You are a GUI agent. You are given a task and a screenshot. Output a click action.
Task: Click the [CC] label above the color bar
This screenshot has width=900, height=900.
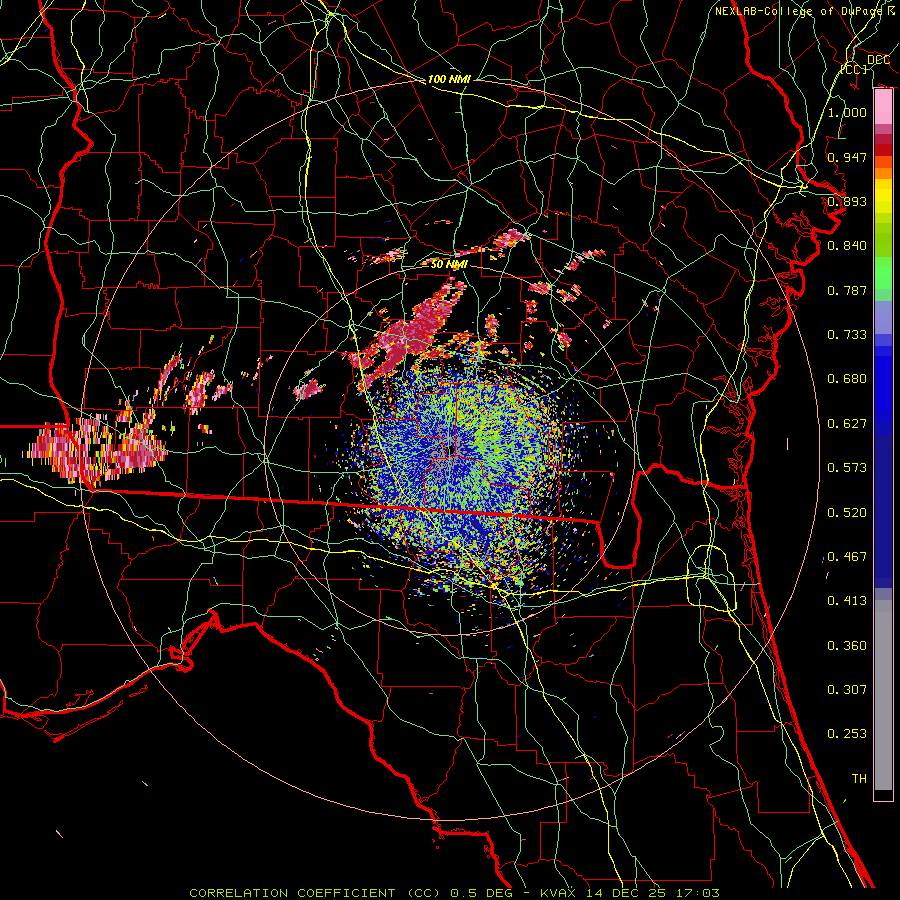(x=854, y=69)
